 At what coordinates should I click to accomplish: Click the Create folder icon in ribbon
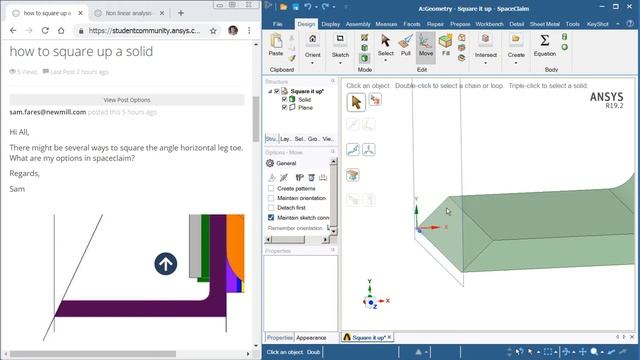516,39
